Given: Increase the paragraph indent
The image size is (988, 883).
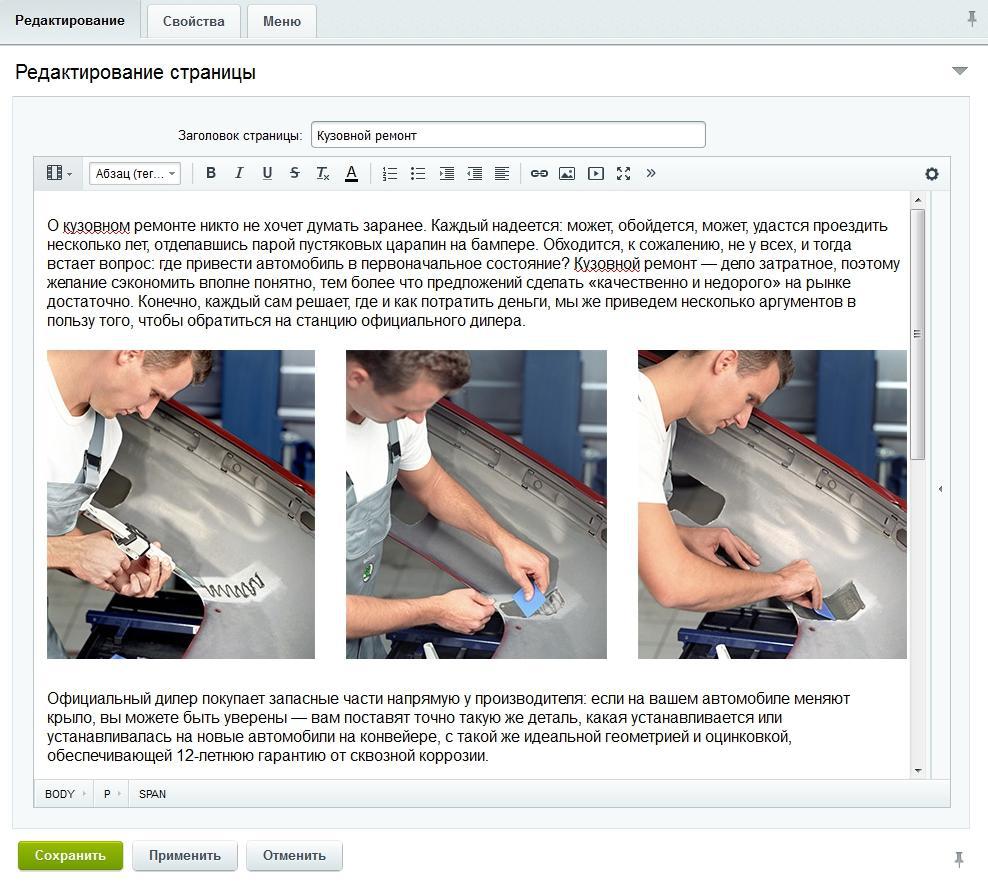Looking at the screenshot, I should click(x=447, y=173).
